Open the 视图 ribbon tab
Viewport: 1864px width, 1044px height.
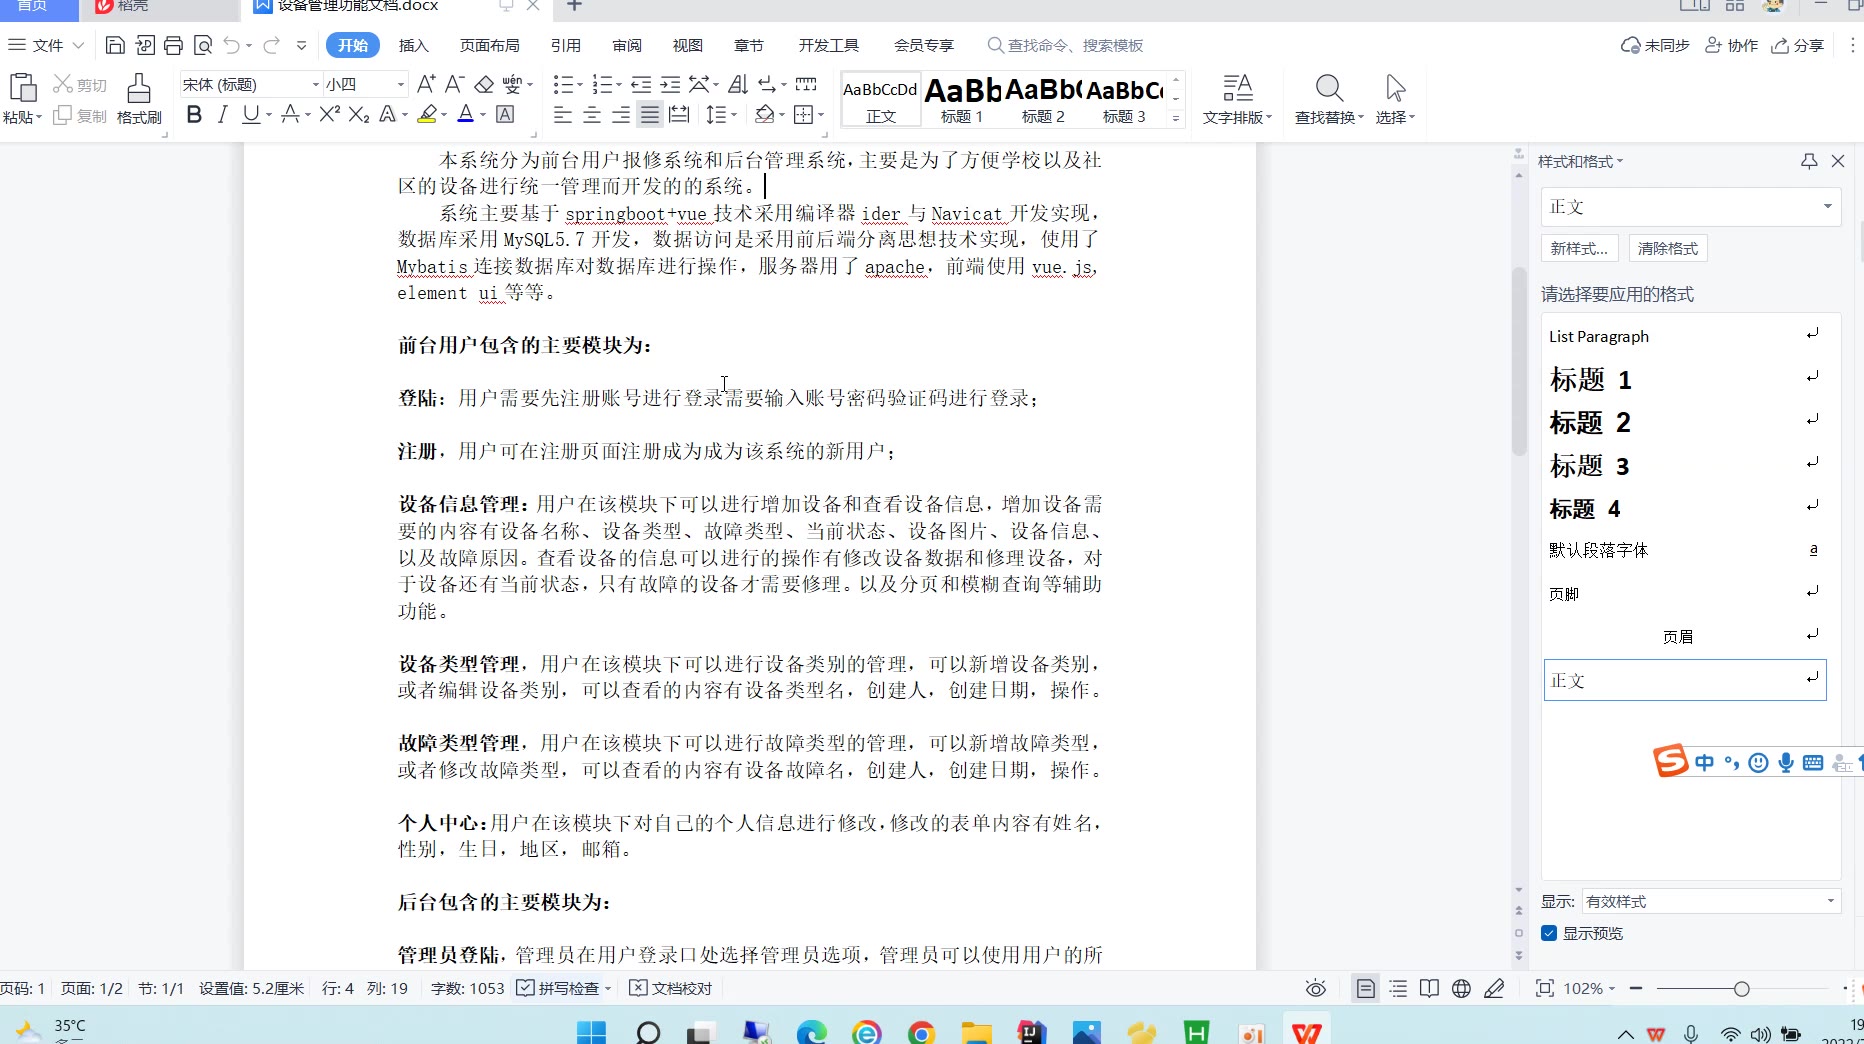click(x=687, y=45)
